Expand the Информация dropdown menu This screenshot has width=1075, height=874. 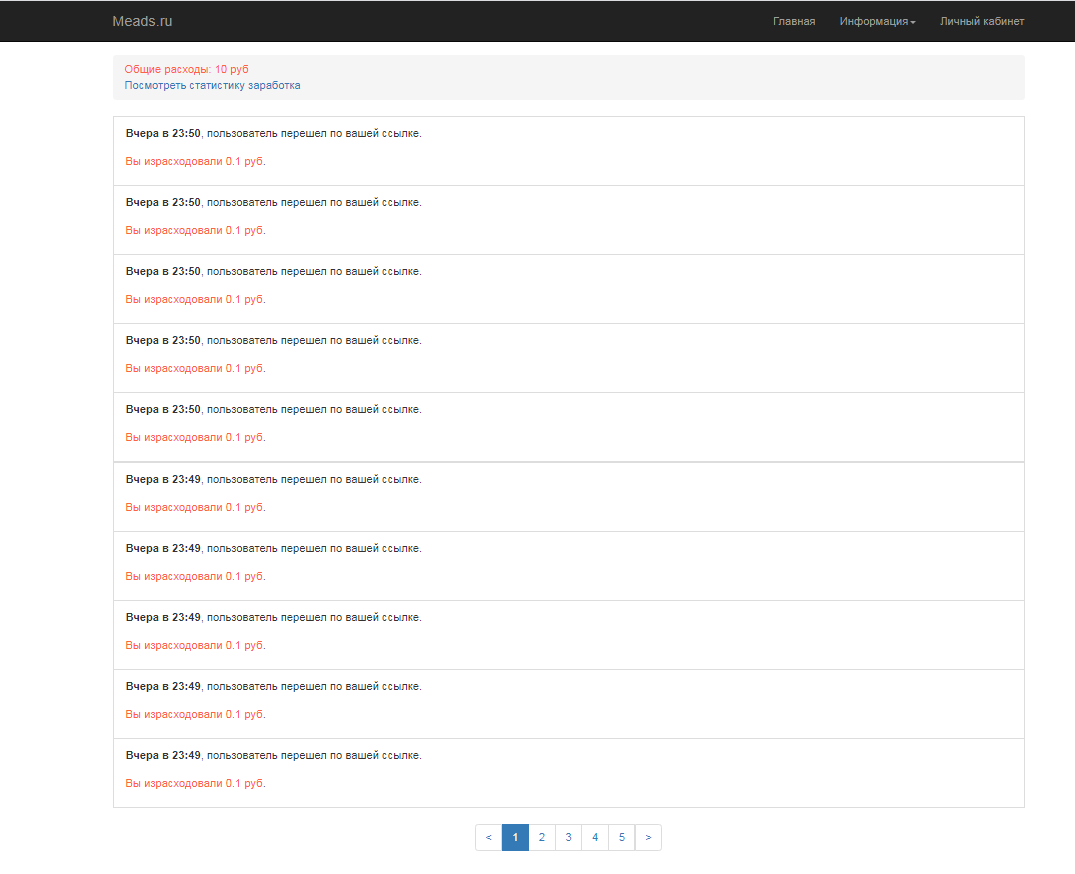(x=877, y=21)
